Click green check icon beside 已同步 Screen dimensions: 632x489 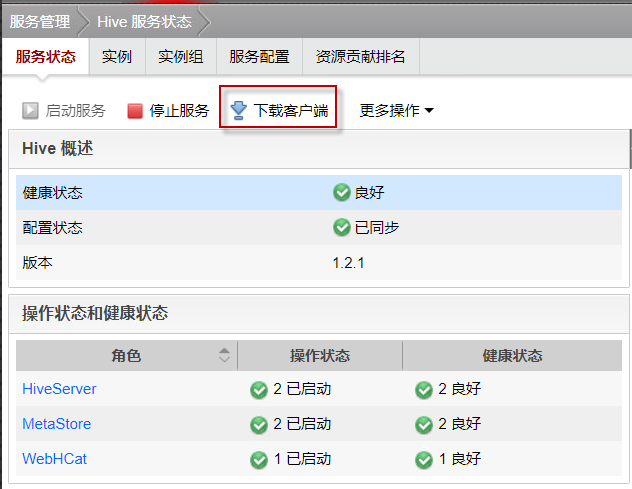click(342, 227)
